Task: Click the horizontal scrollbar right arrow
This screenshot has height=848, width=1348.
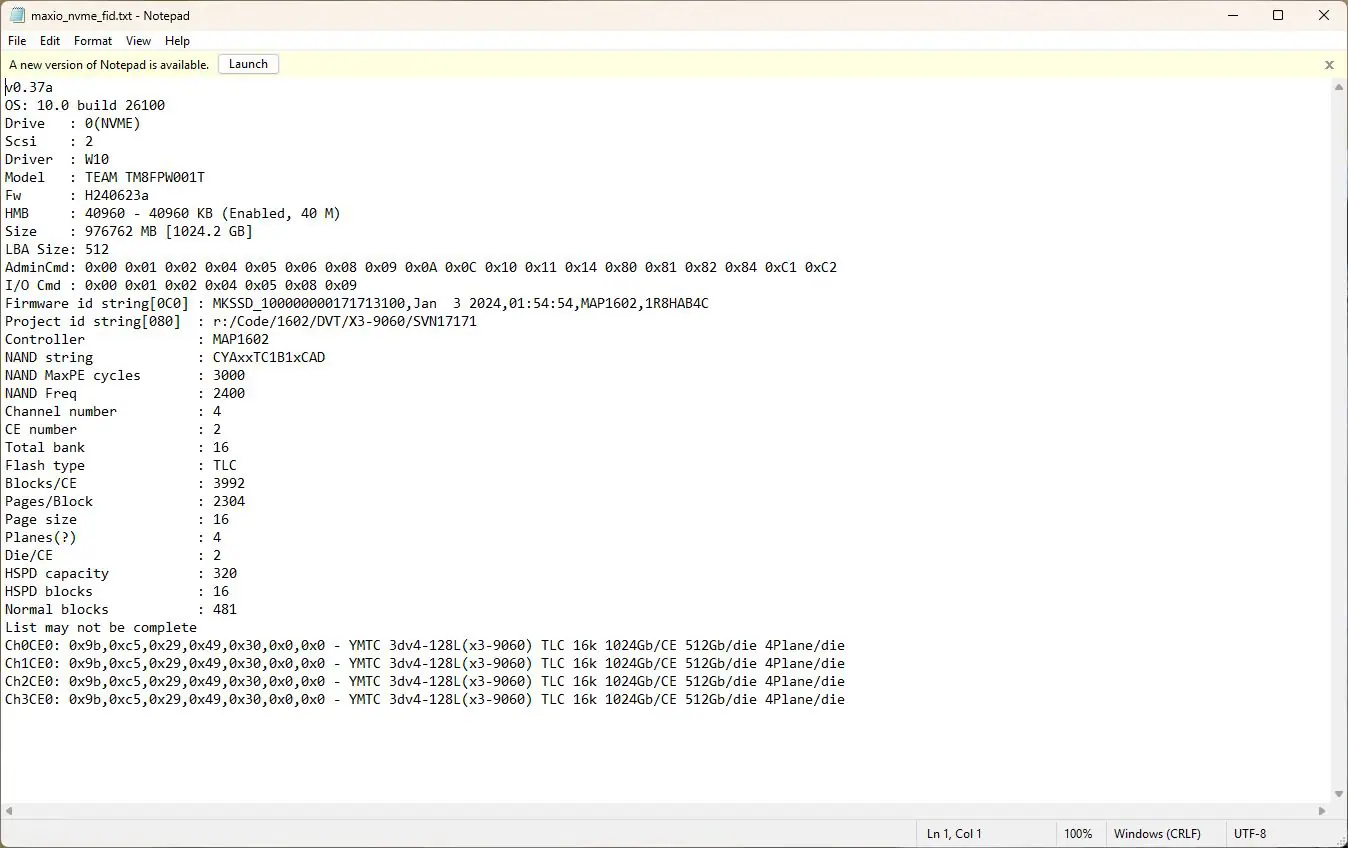Action: coord(1322,811)
